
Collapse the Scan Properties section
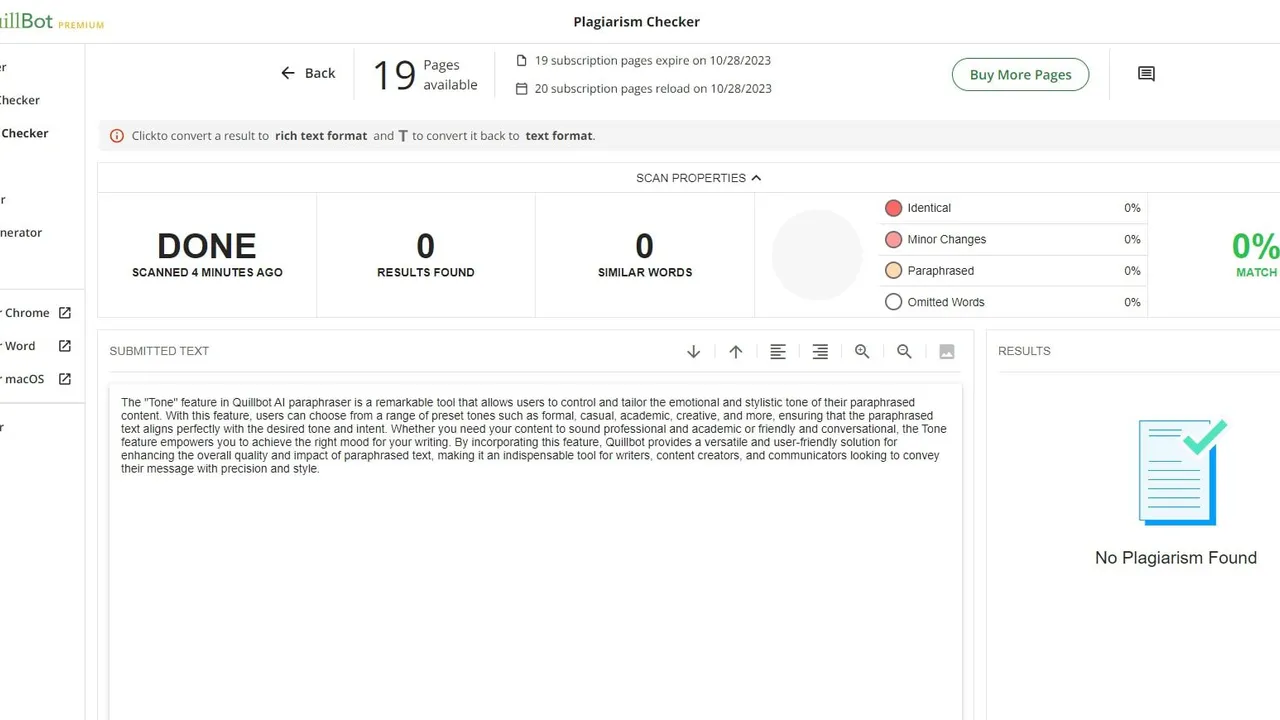[x=699, y=178]
